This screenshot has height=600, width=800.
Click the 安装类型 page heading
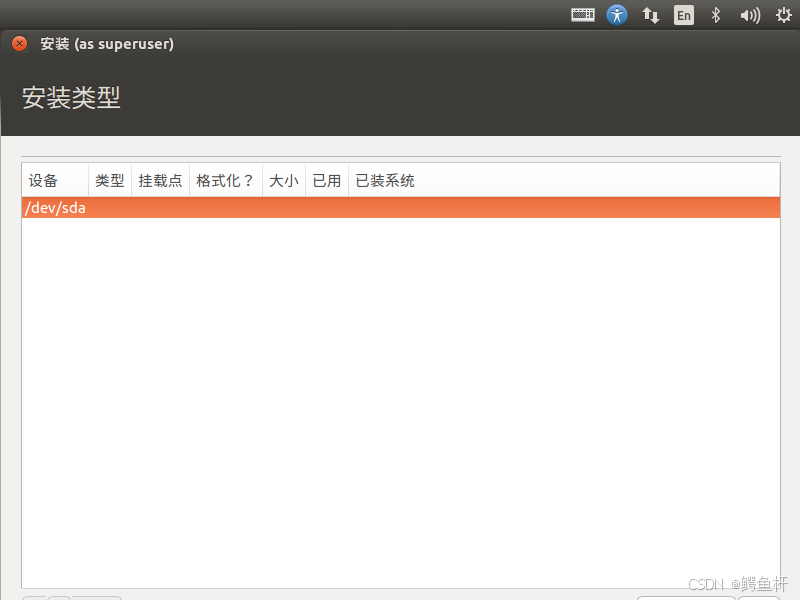tap(71, 98)
